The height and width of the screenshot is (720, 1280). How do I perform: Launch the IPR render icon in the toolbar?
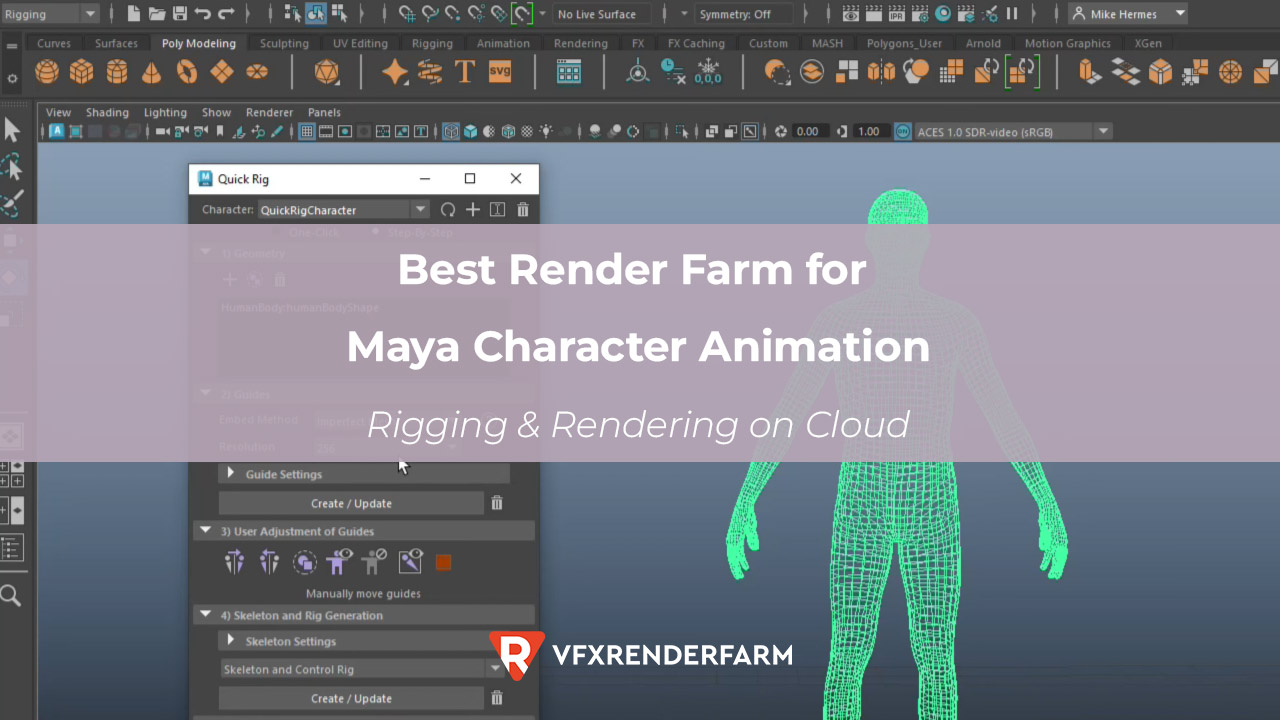click(x=897, y=14)
